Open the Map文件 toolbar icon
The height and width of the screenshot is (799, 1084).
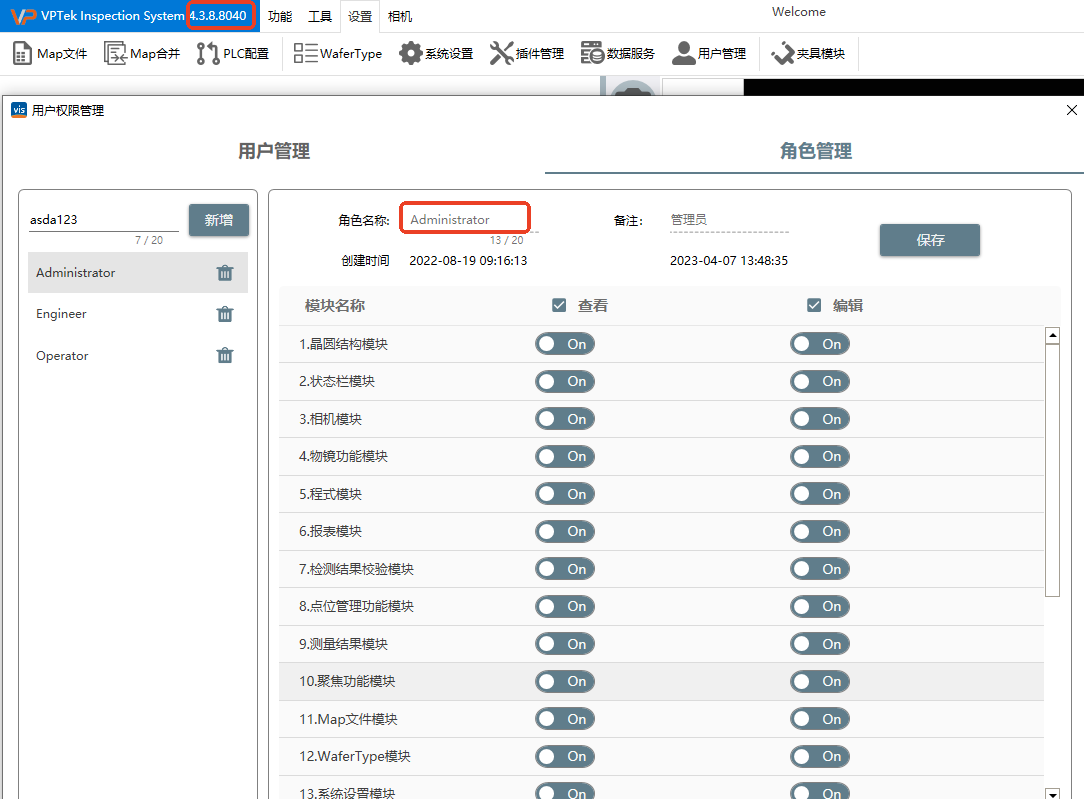22,53
